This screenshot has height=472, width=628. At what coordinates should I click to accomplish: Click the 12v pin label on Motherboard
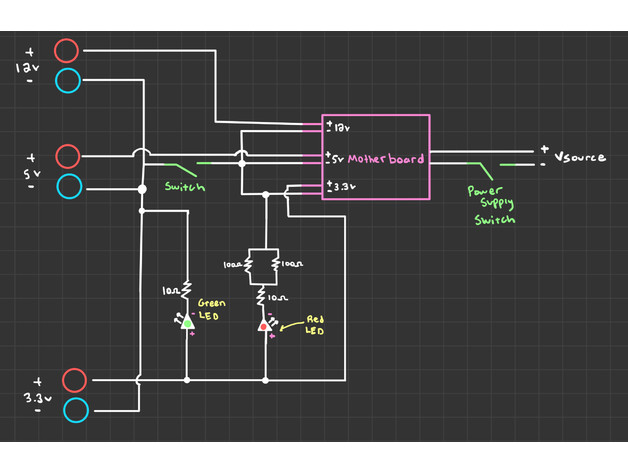pyautogui.click(x=341, y=128)
